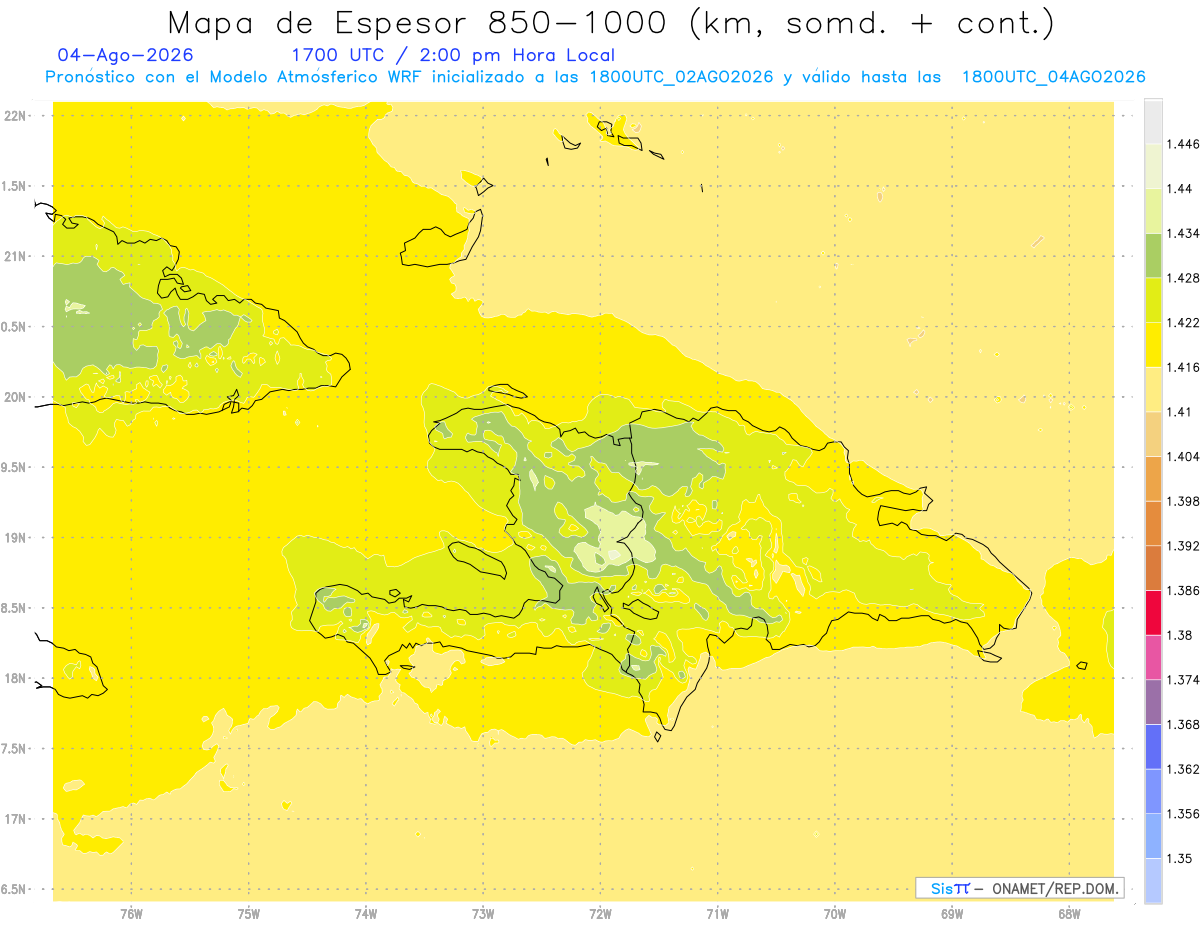This screenshot has width=1200, height=927.
Task: Click the longitude label '72W'
Action: (600, 913)
